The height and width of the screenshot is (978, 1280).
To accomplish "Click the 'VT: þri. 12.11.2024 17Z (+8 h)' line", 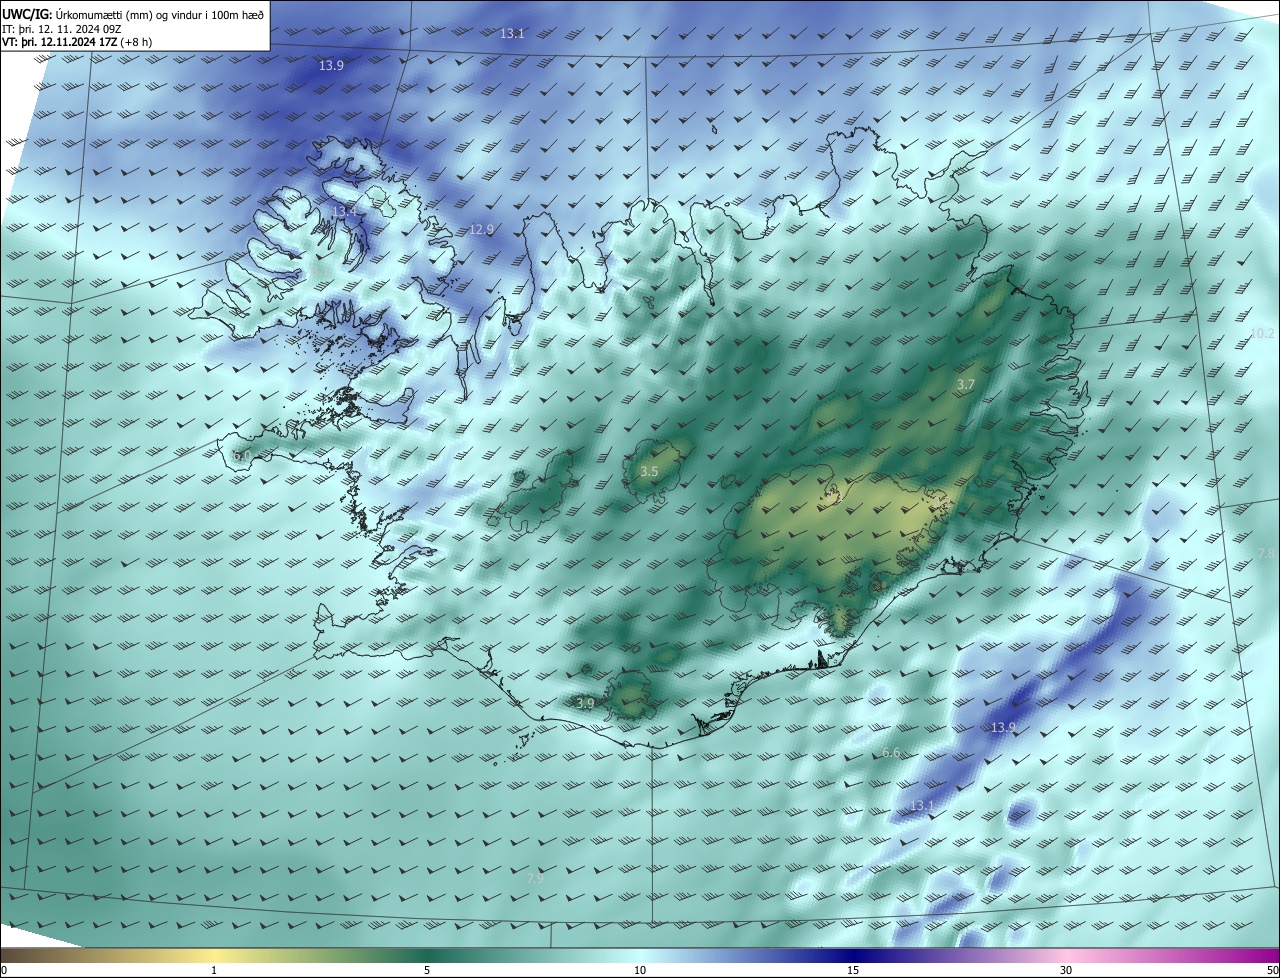I will click(x=77, y=42).
